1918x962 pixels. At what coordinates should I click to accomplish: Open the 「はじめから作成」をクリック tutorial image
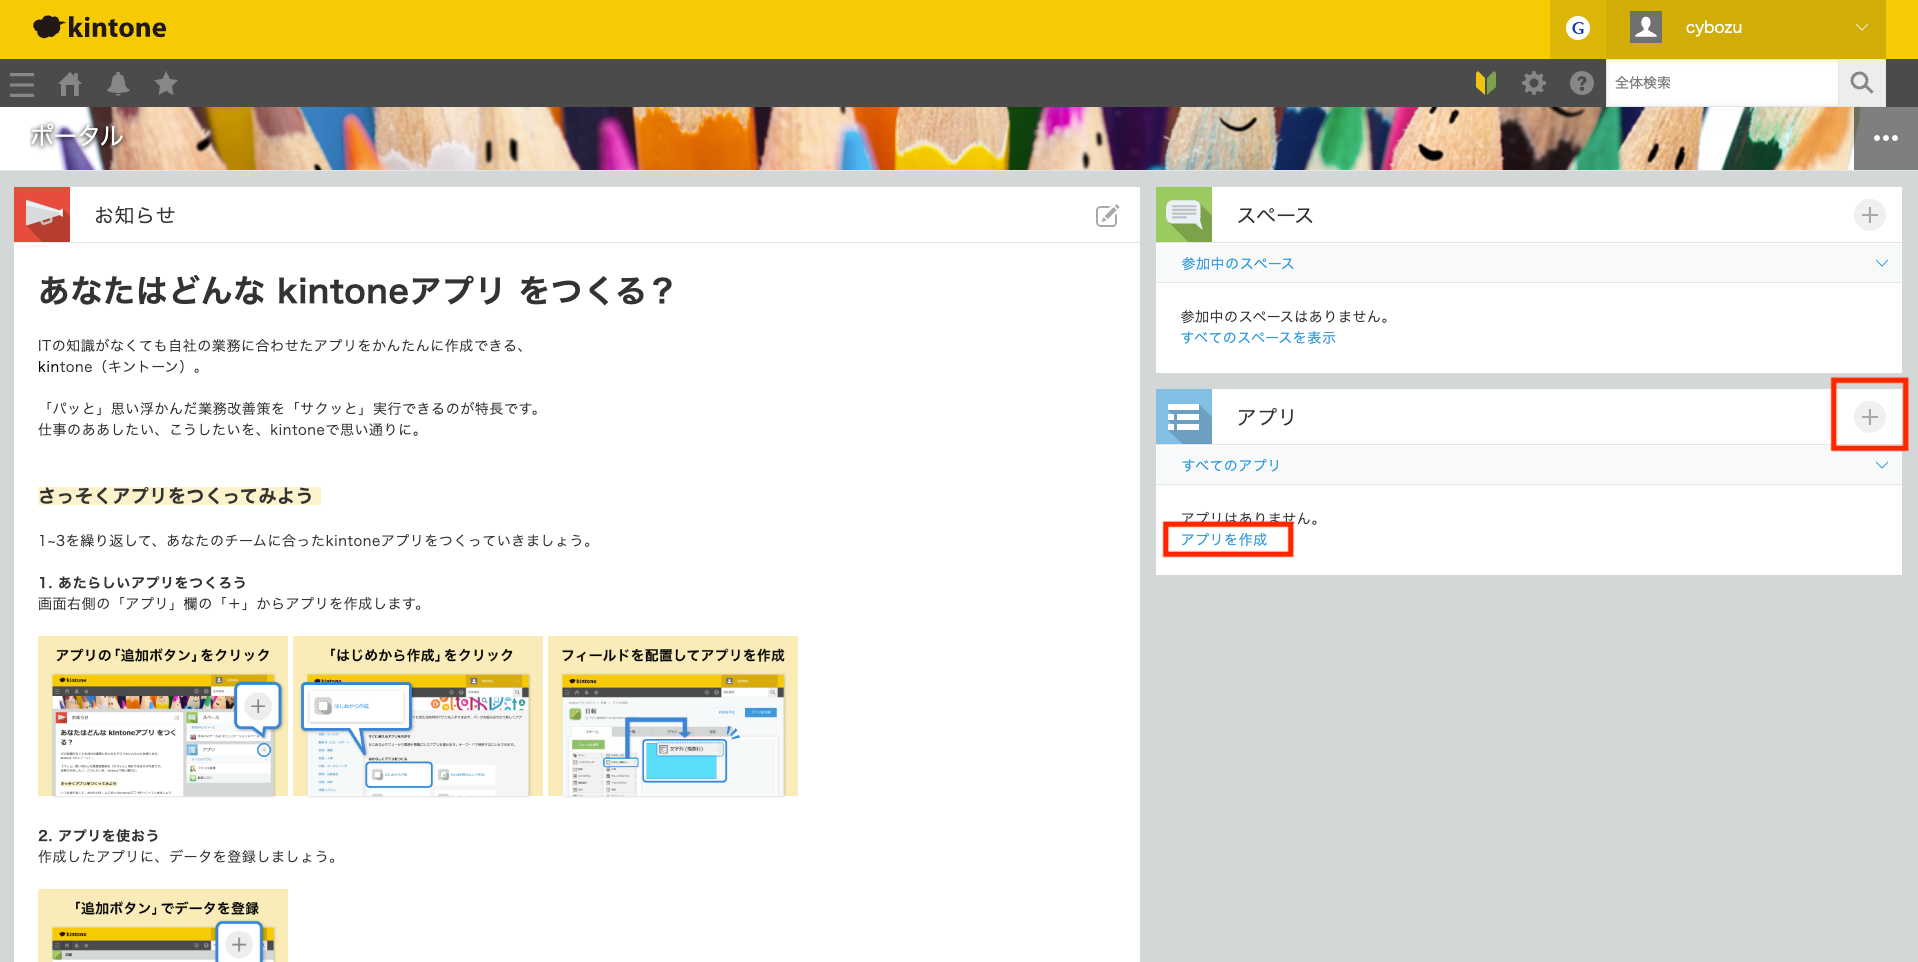point(418,716)
